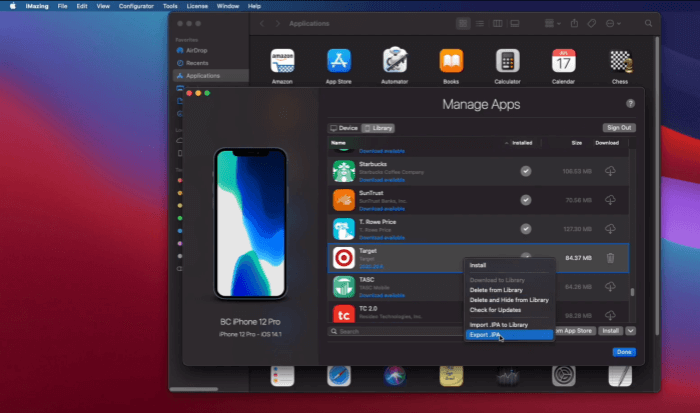Switch Finder to gallery view
This screenshot has height=413, width=700.
pyautogui.click(x=515, y=23)
